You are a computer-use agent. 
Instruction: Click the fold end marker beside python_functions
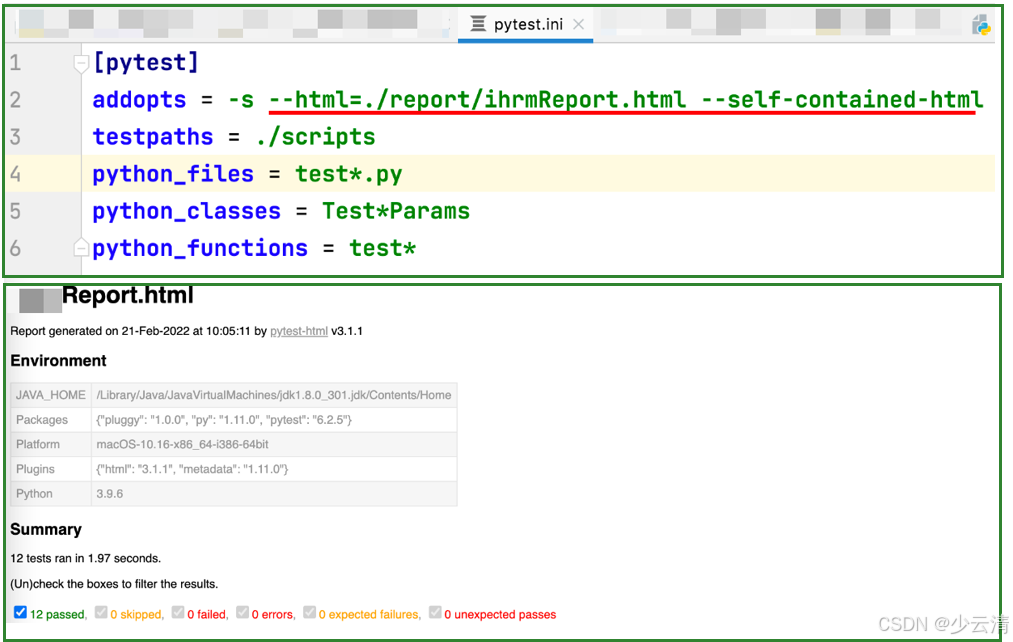click(81, 248)
